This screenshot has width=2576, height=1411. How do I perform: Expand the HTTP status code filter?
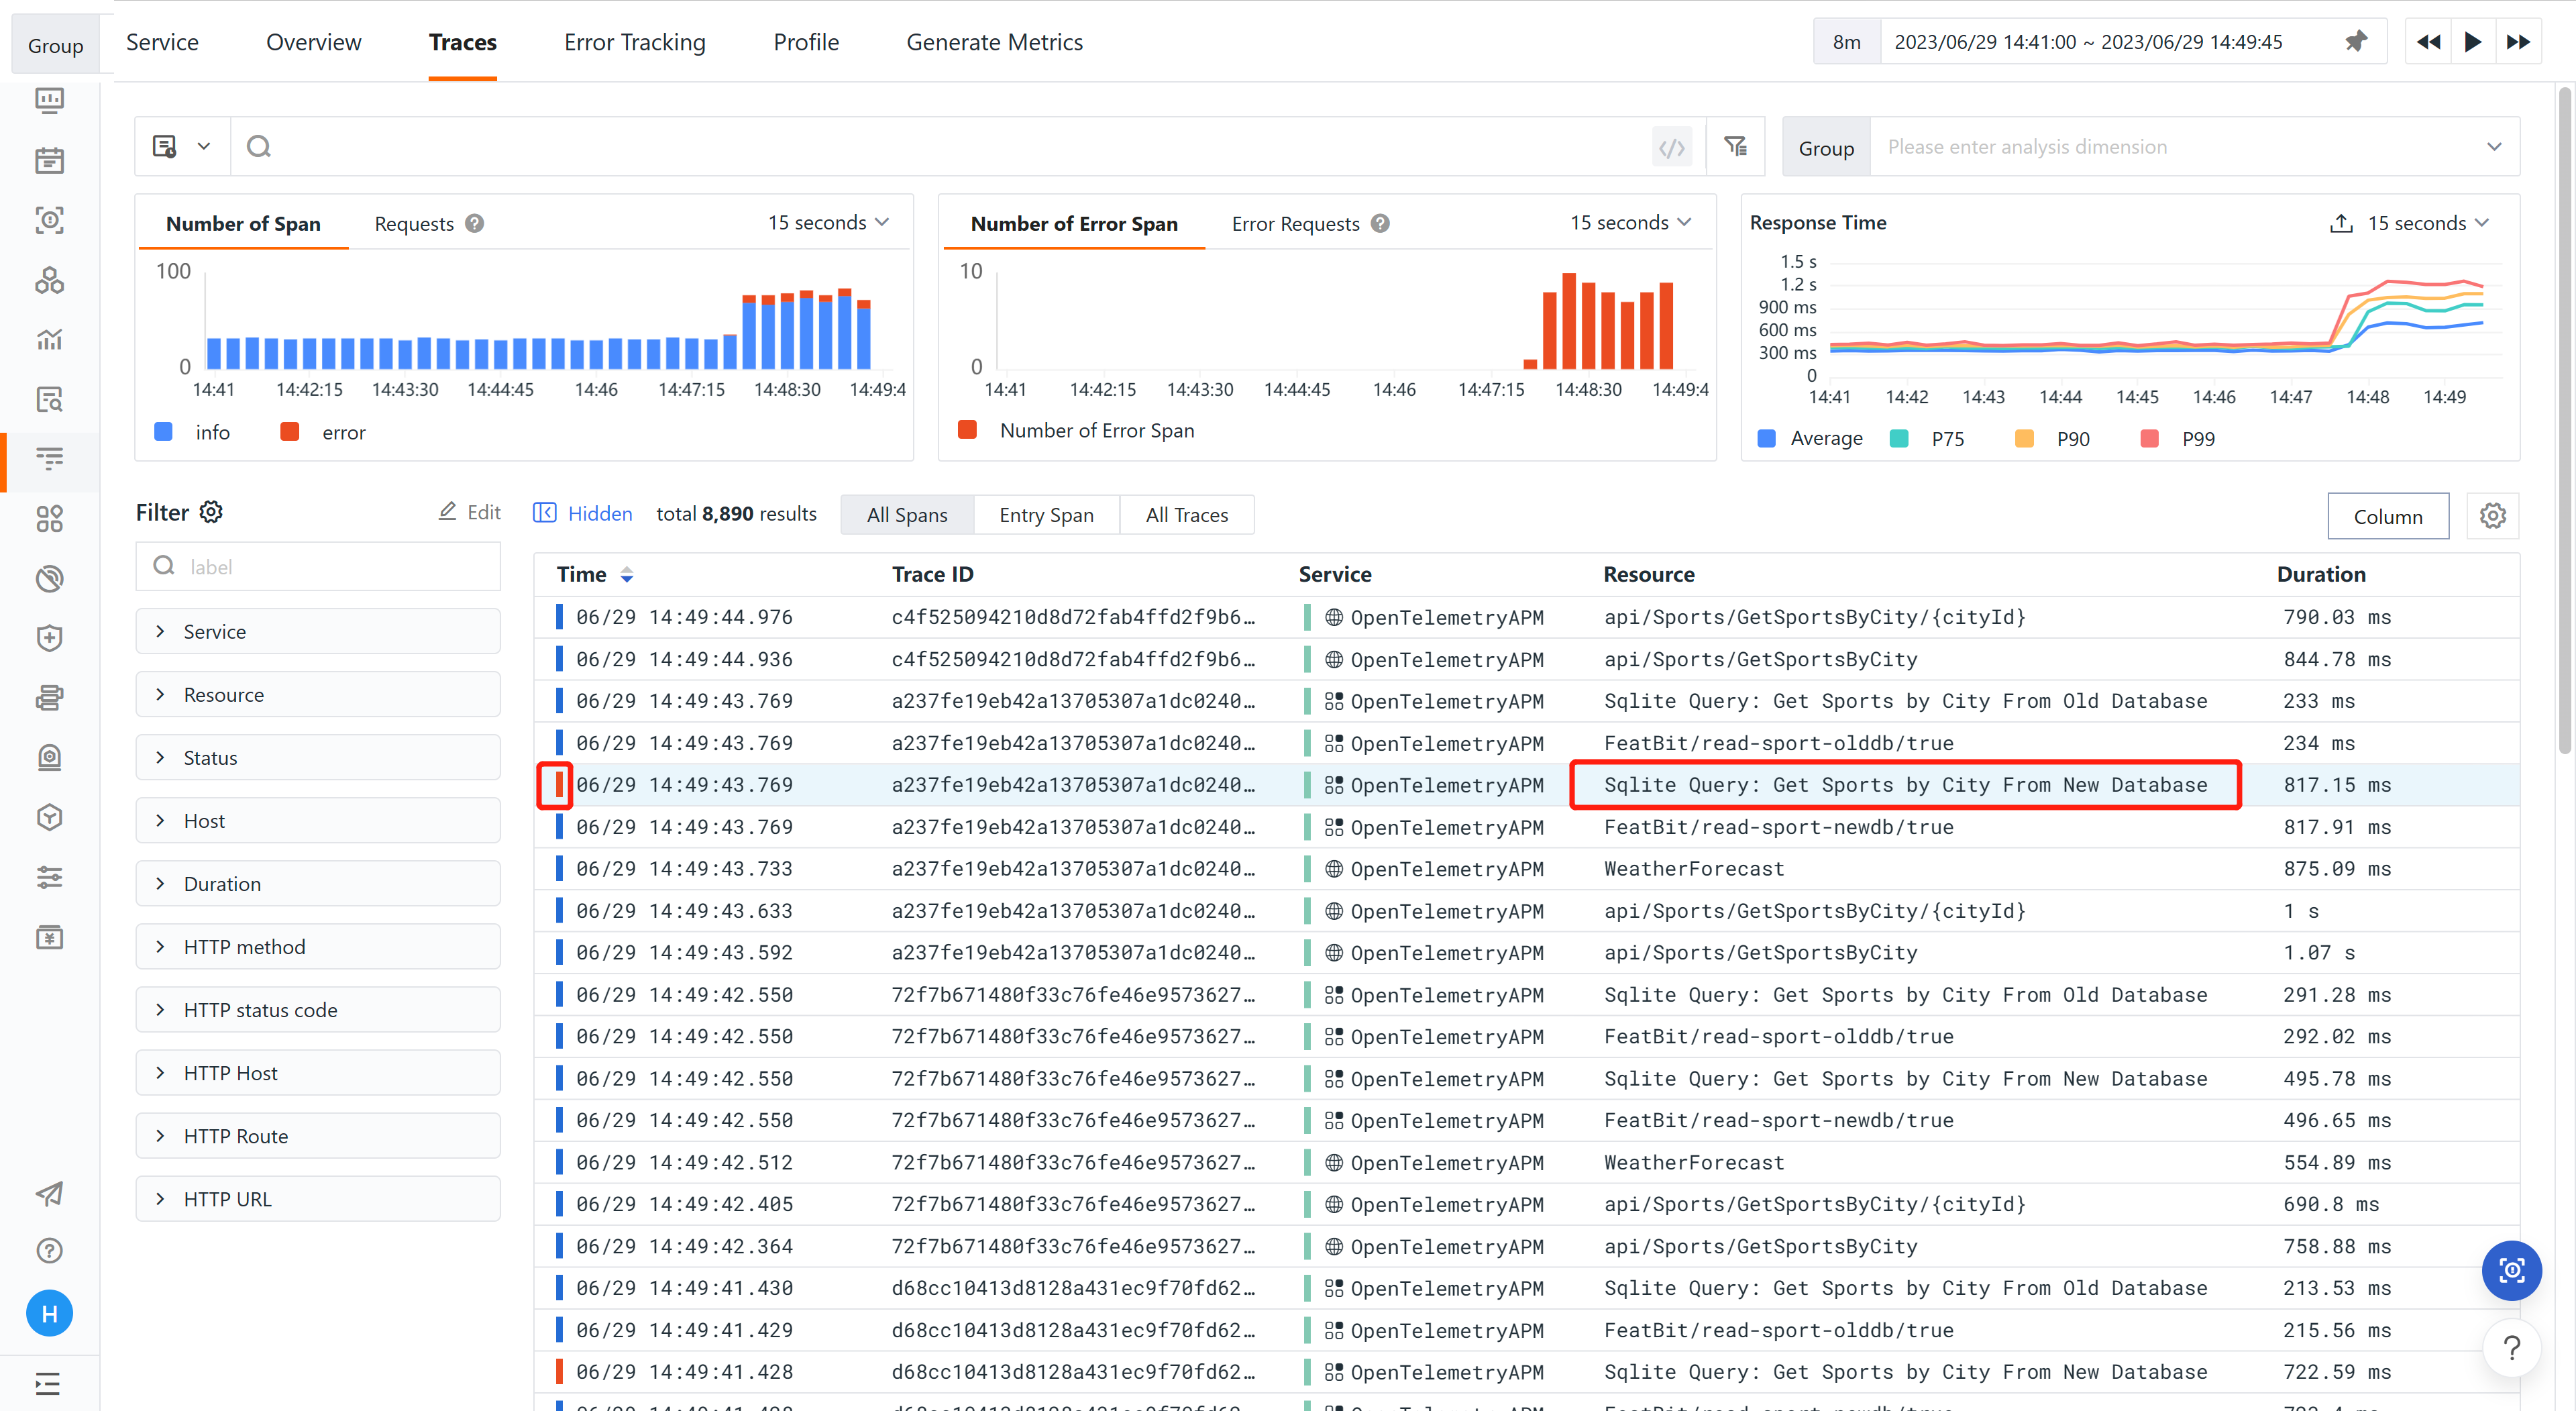[318, 1010]
